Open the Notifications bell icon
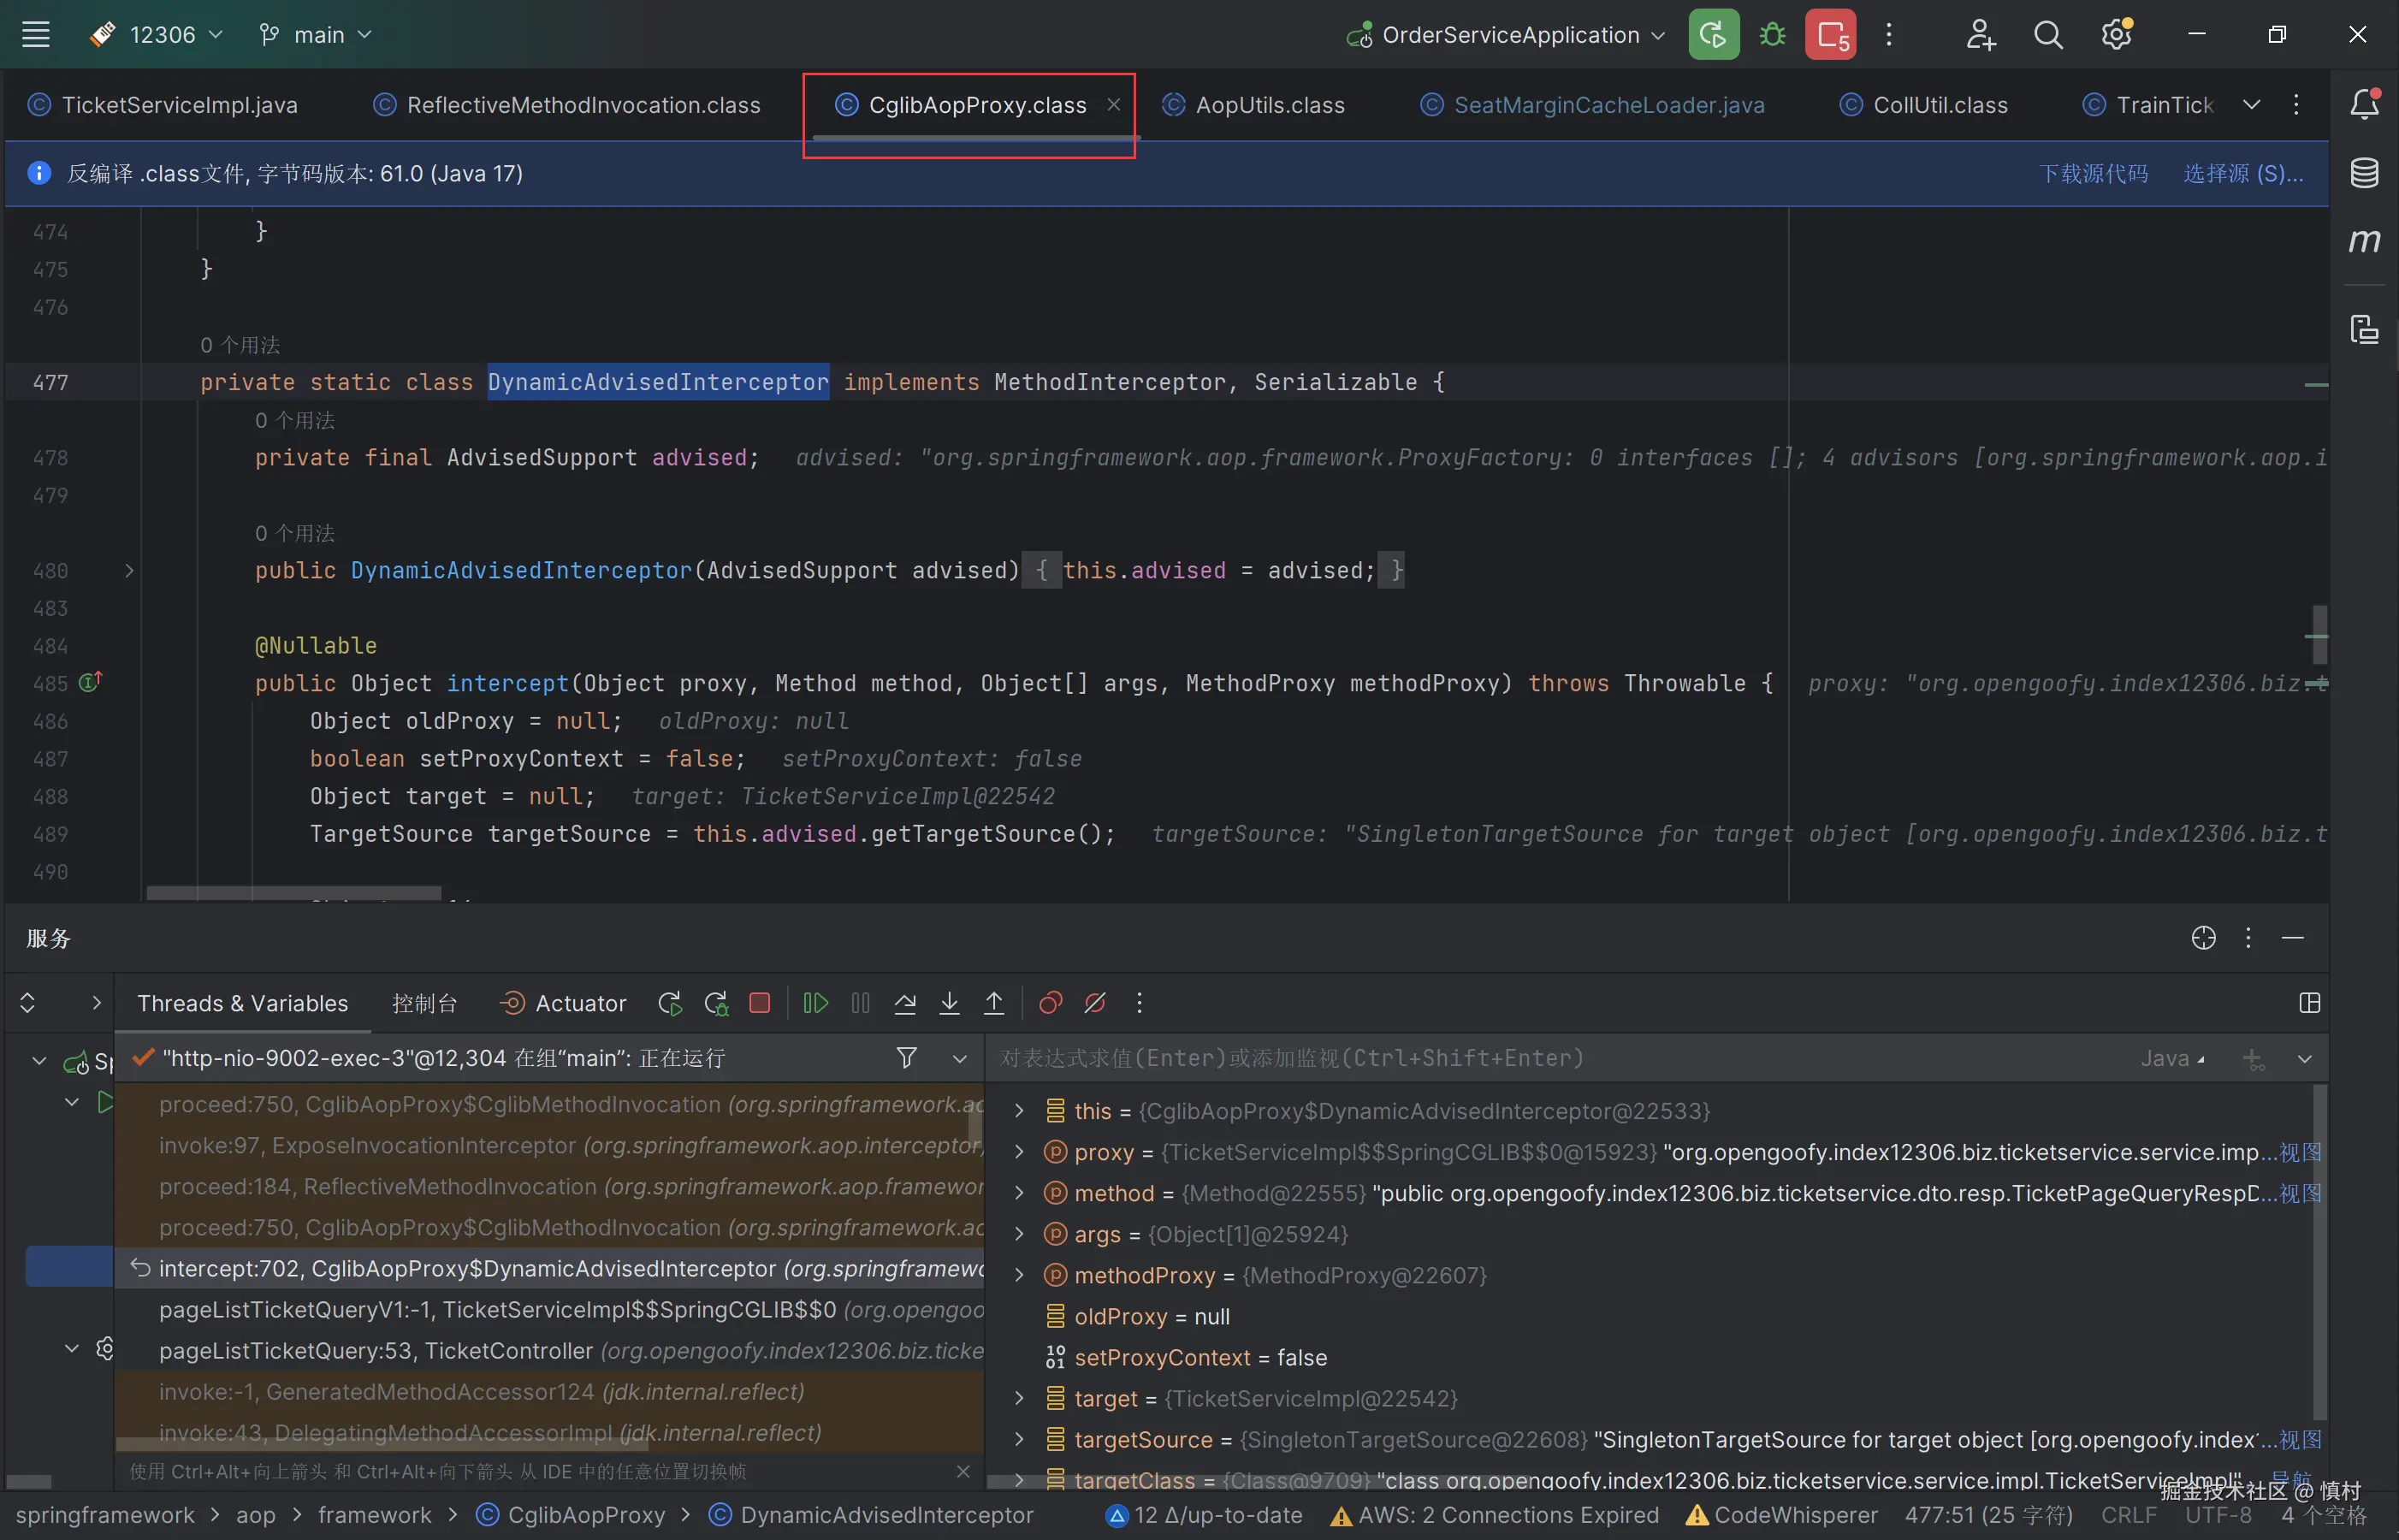The height and width of the screenshot is (1540, 2399). click(x=2364, y=104)
